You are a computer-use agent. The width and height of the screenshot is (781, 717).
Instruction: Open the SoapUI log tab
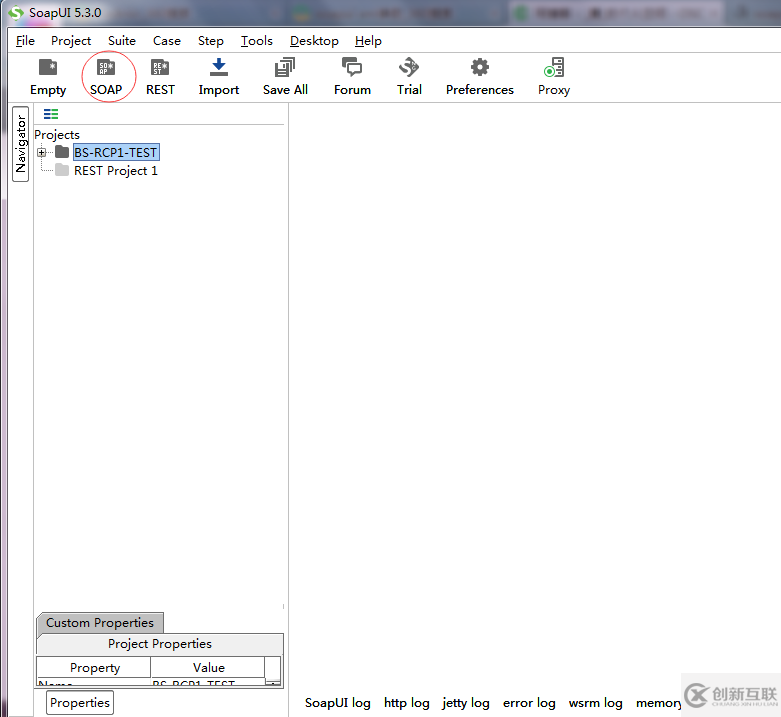(x=338, y=703)
